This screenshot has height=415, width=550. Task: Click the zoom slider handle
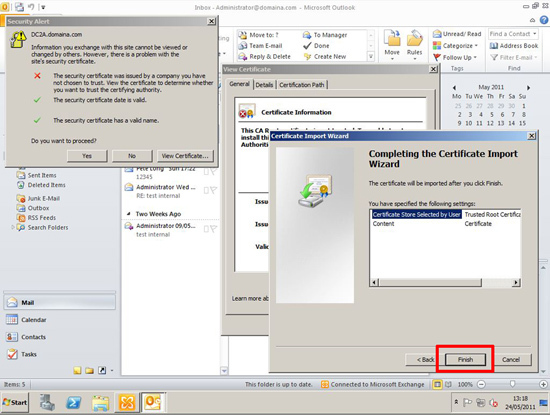(512, 384)
